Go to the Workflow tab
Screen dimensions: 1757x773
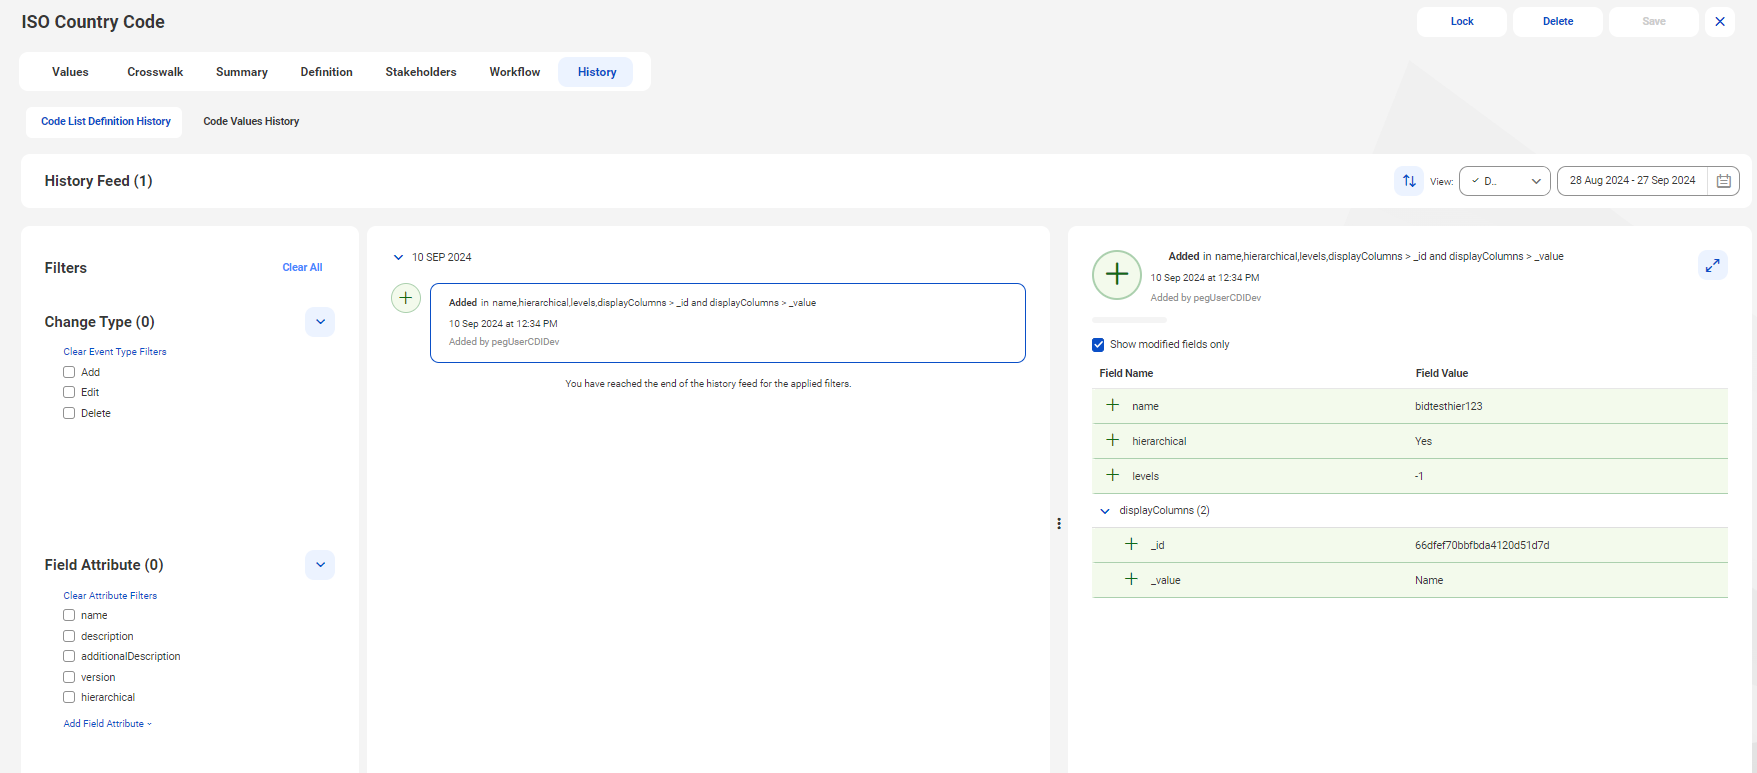[515, 72]
